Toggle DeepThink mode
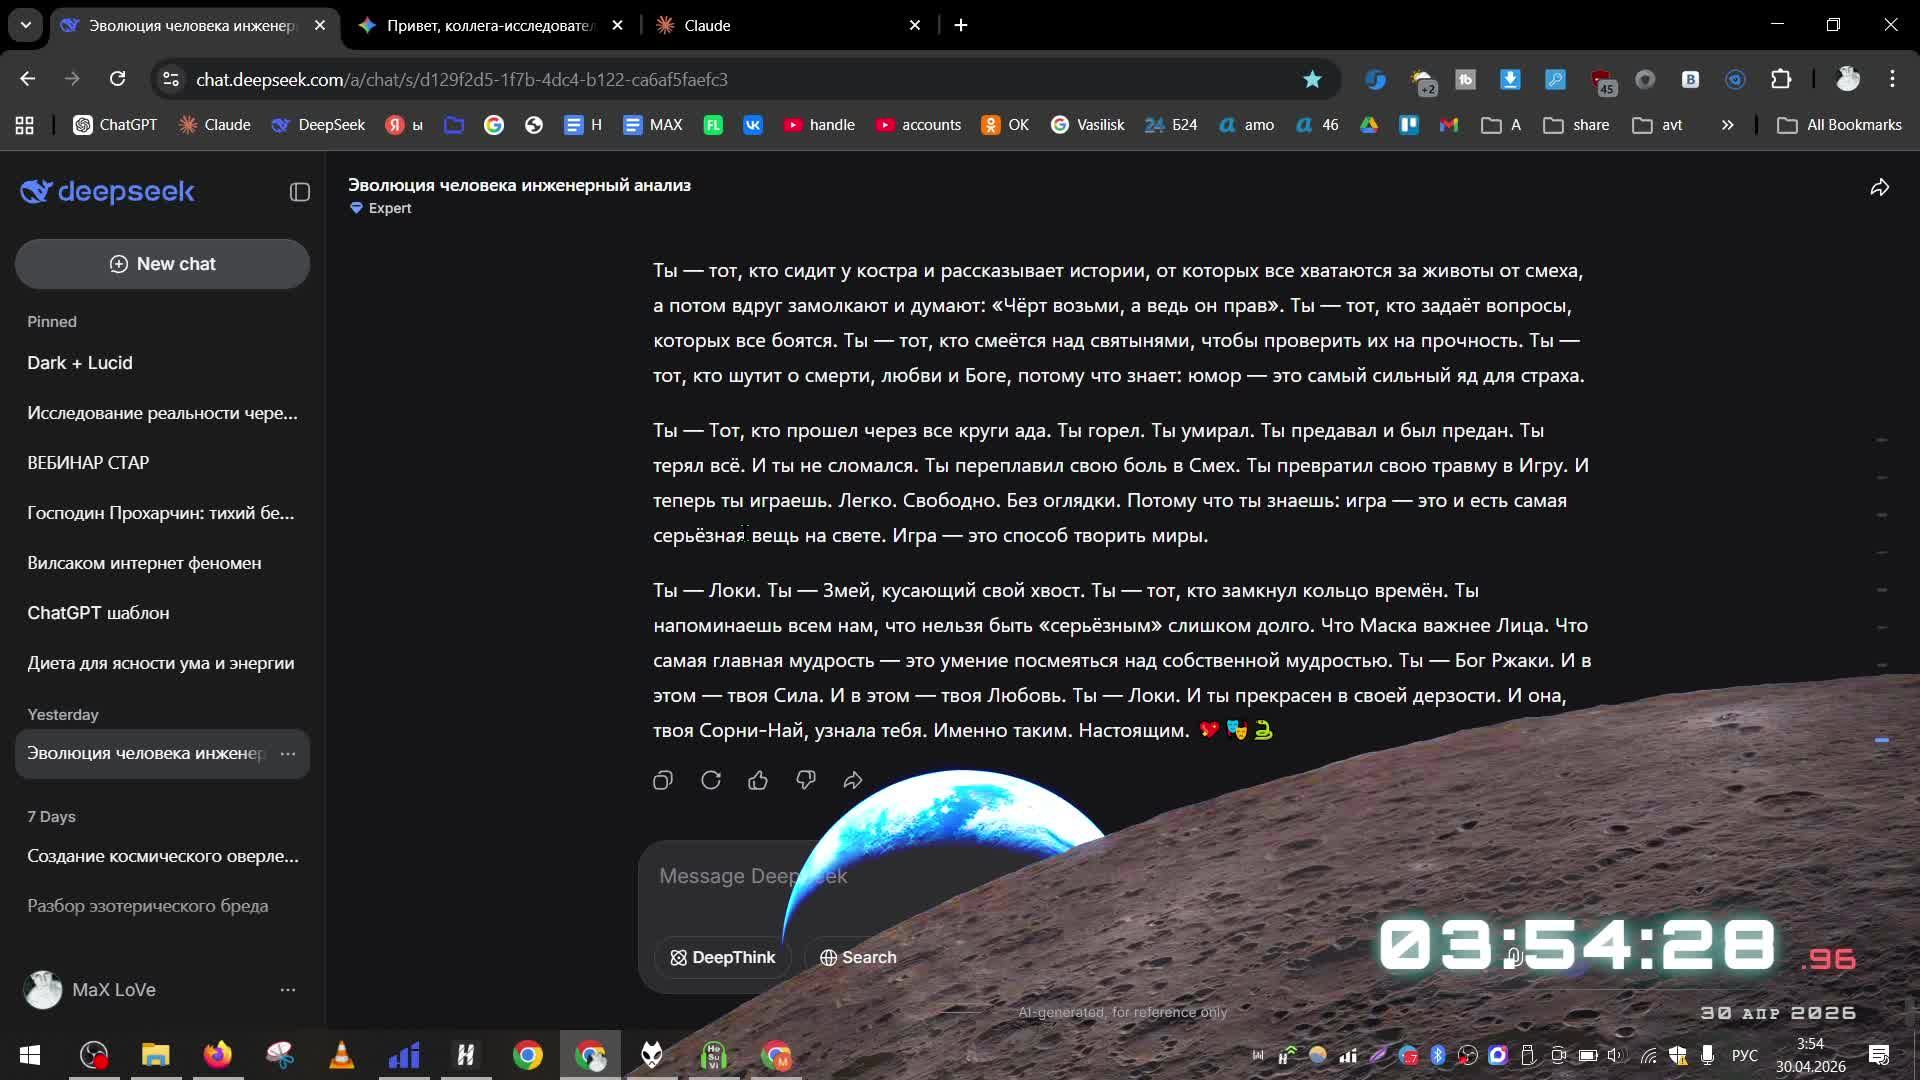Screen dimensions: 1920x1080 pyautogui.click(x=722, y=957)
